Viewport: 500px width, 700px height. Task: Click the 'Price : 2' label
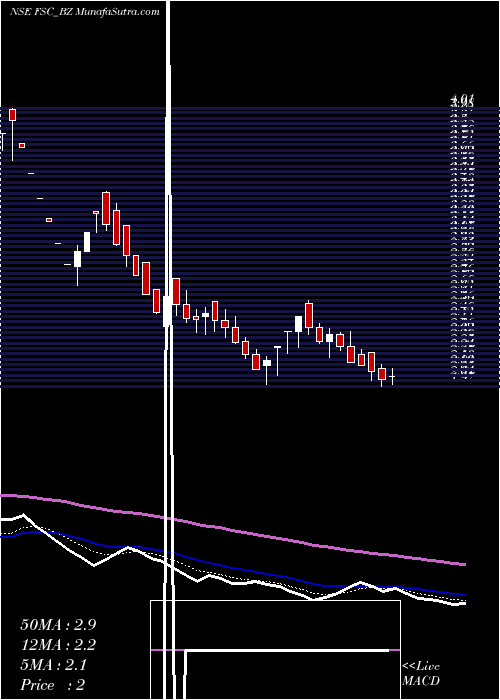point(53,685)
